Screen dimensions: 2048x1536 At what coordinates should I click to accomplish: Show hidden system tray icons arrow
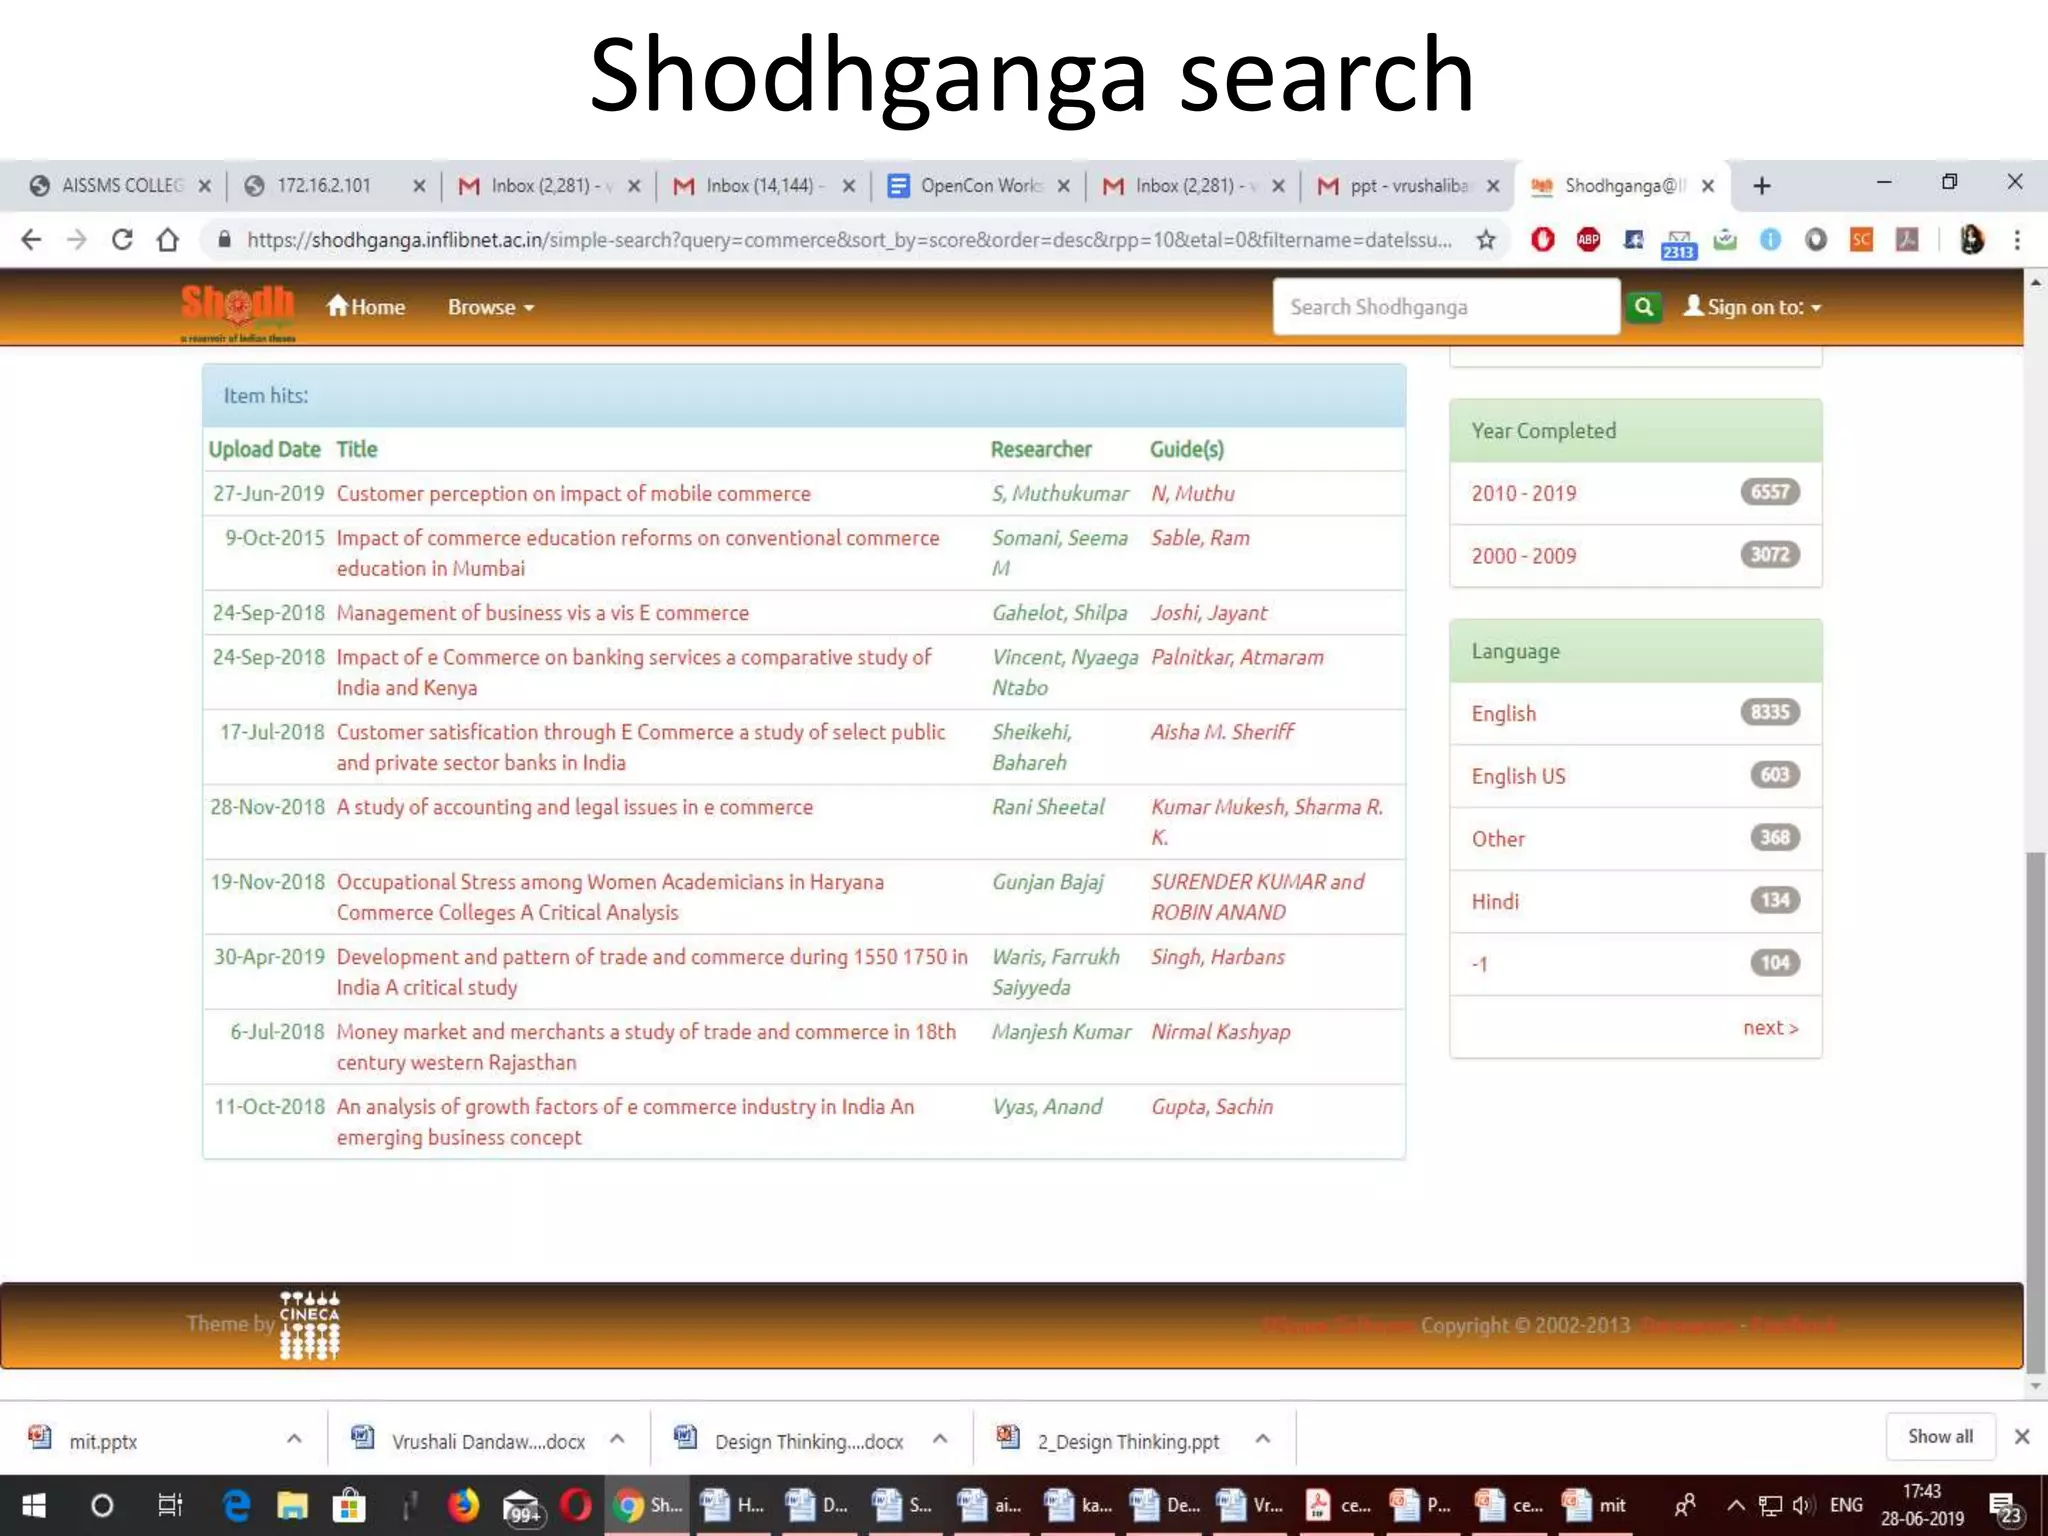coord(1736,1505)
